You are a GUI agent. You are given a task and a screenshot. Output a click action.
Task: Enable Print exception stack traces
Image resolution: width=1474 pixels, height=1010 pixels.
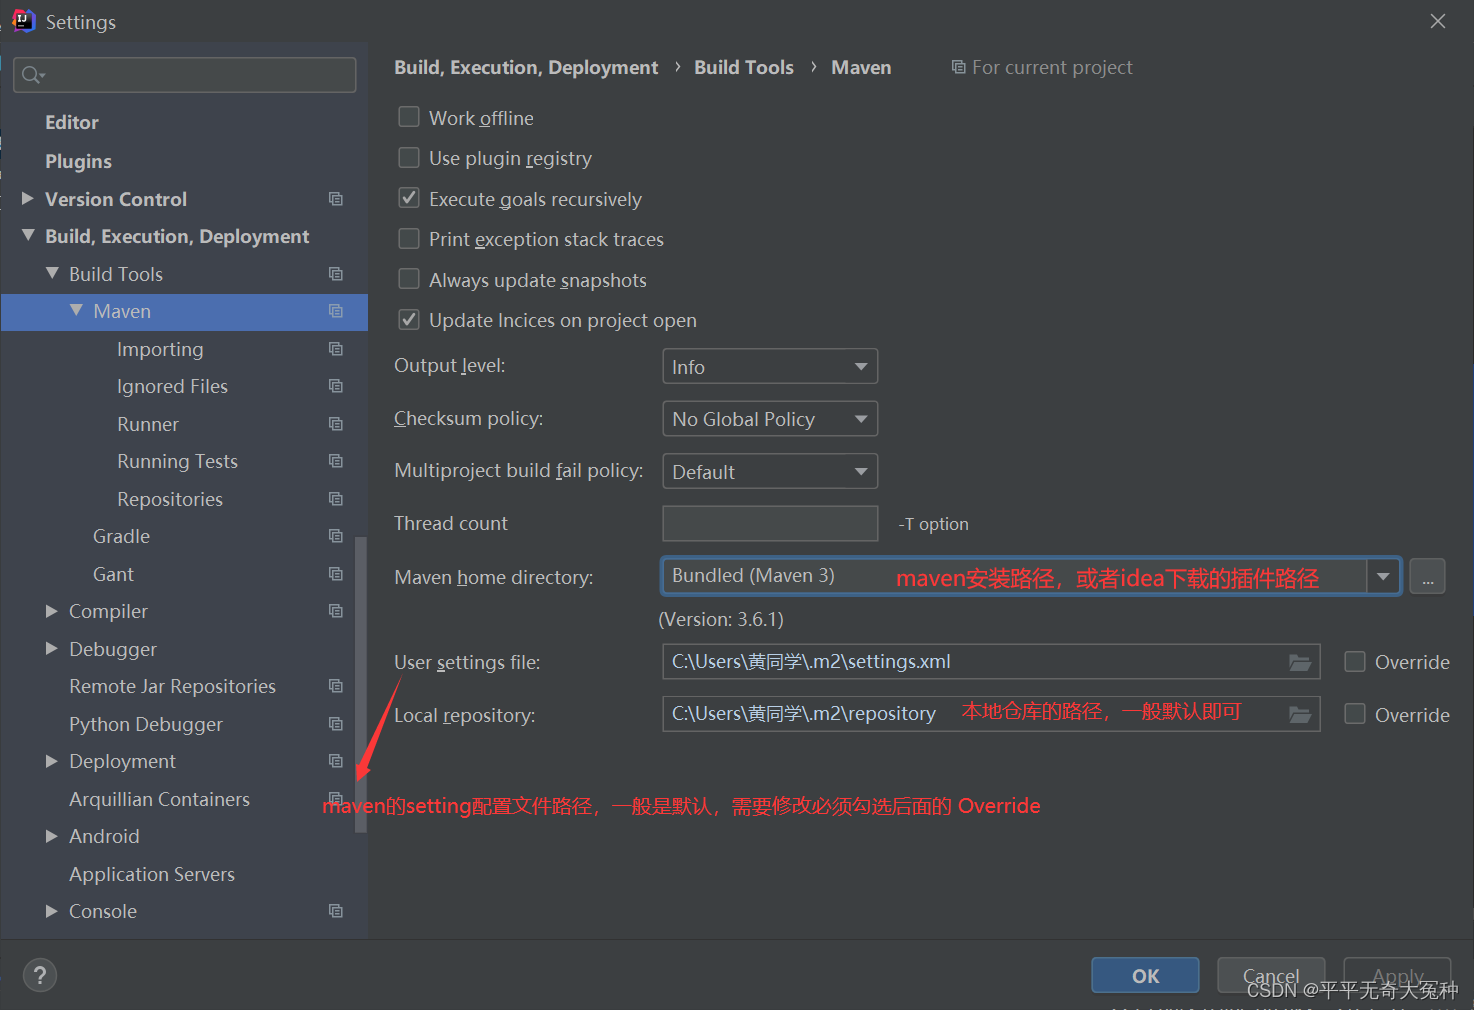point(409,239)
